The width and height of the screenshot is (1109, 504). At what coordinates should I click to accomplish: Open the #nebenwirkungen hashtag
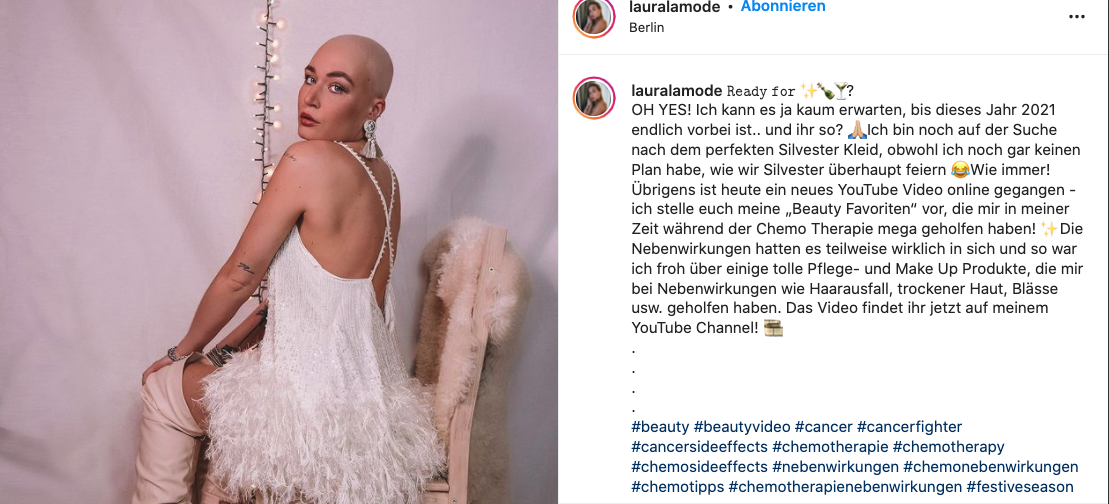point(835,467)
